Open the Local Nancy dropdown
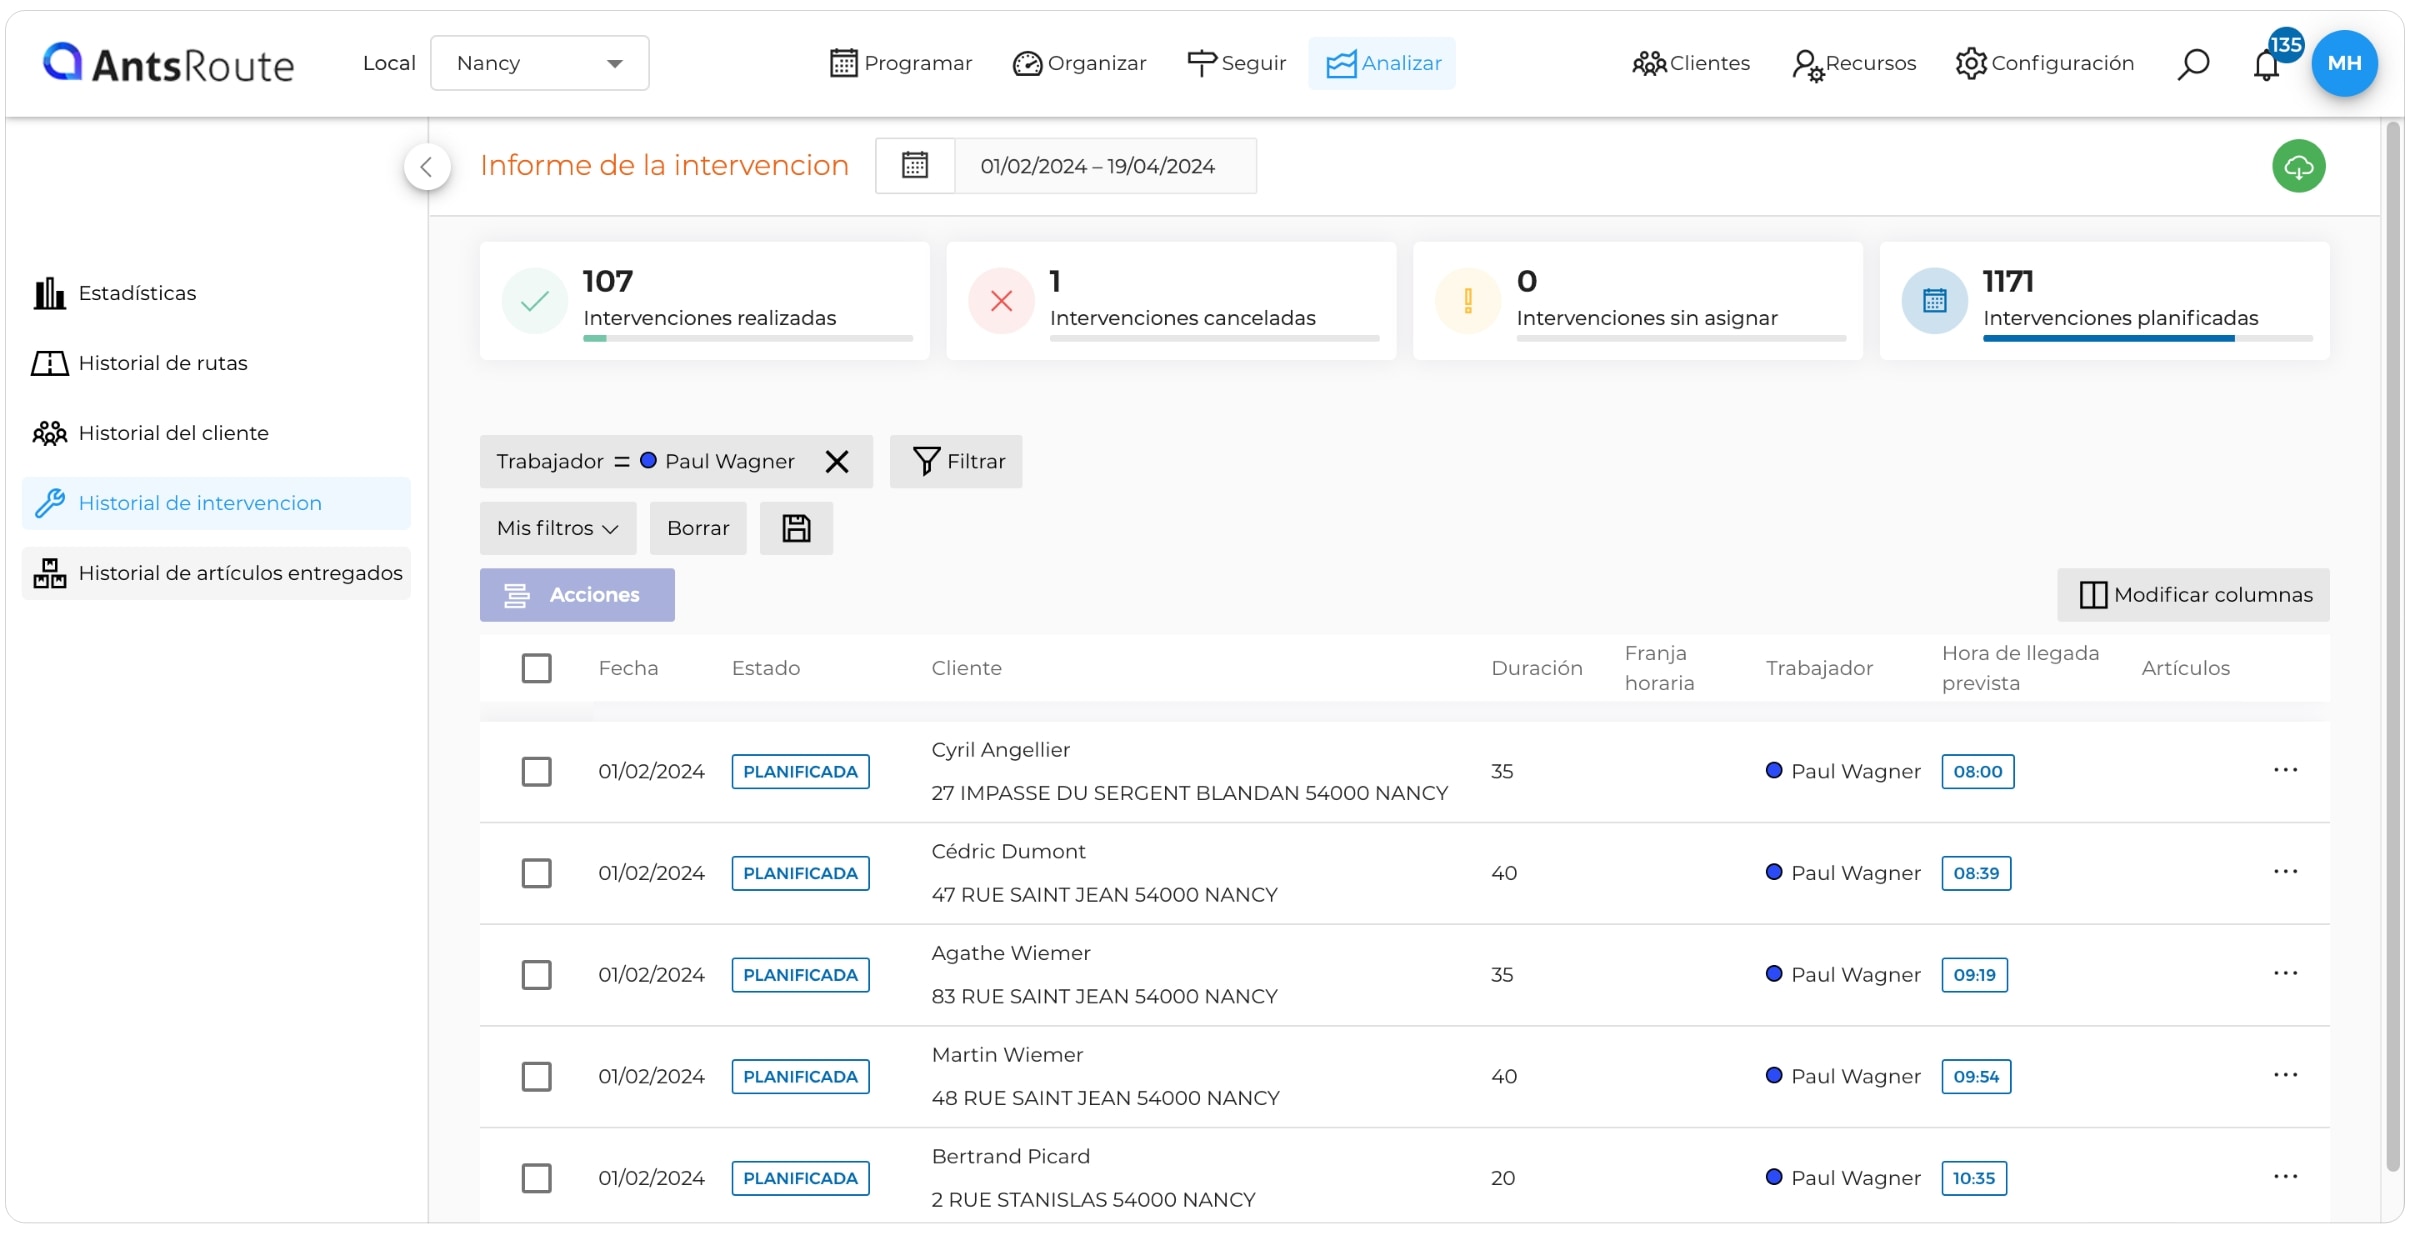 [x=540, y=63]
